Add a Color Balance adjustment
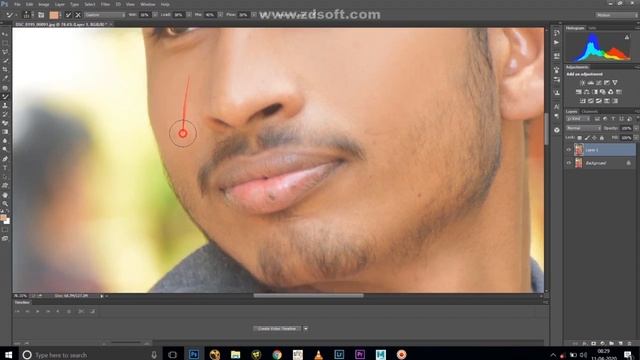Screen dimensions: 640x360 point(587,92)
